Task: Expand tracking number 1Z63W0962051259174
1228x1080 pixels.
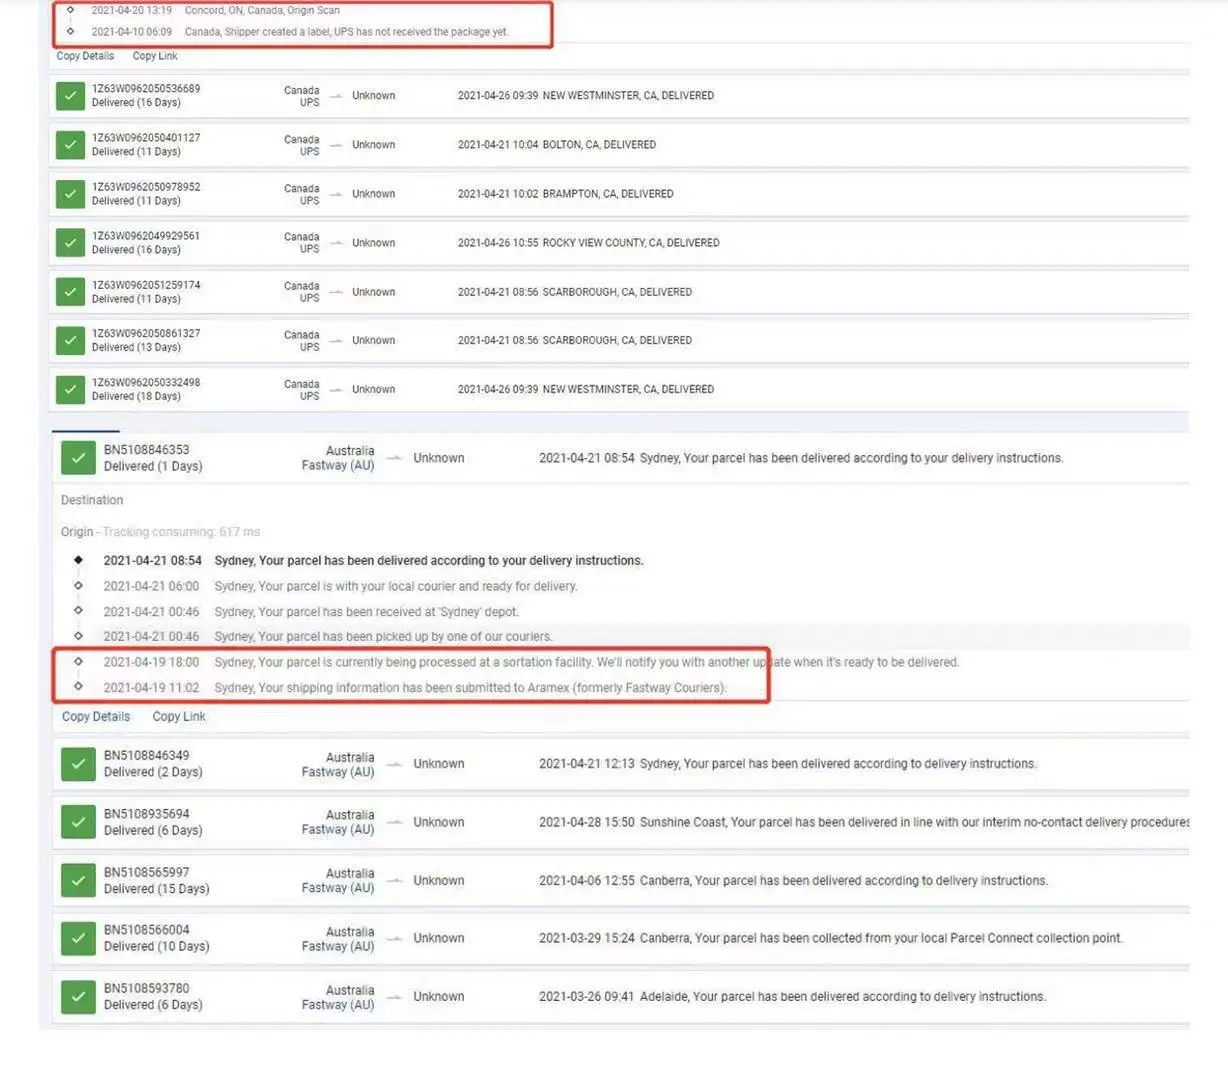Action: (146, 284)
